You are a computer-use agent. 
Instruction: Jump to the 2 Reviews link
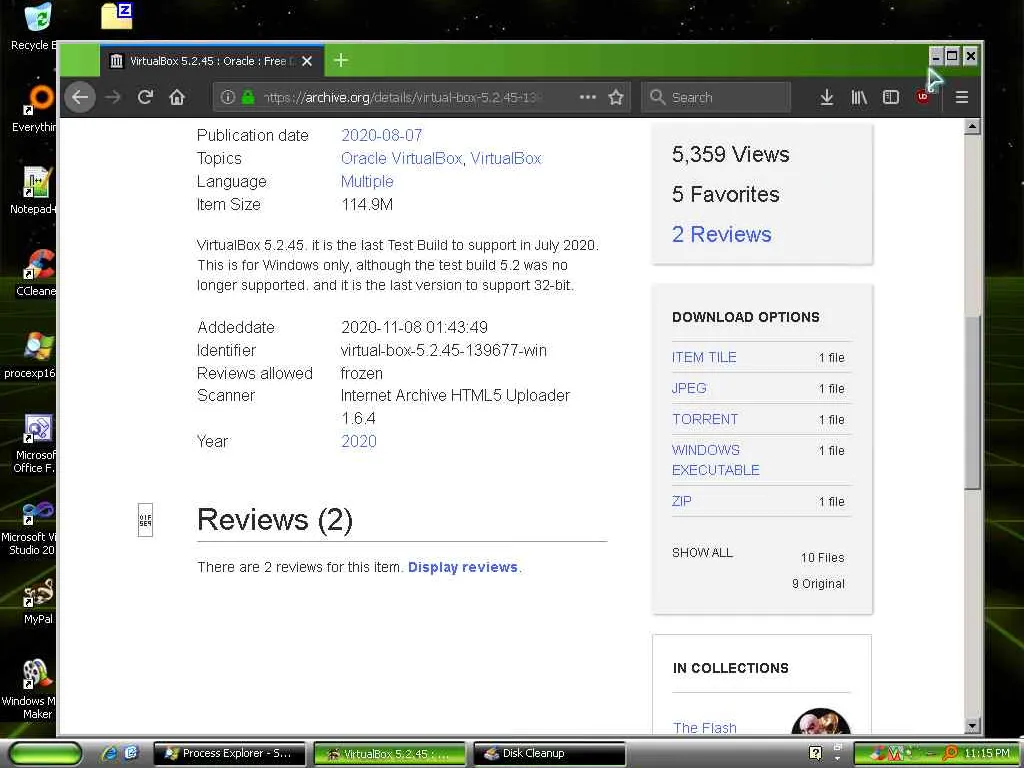pyautogui.click(x=722, y=234)
